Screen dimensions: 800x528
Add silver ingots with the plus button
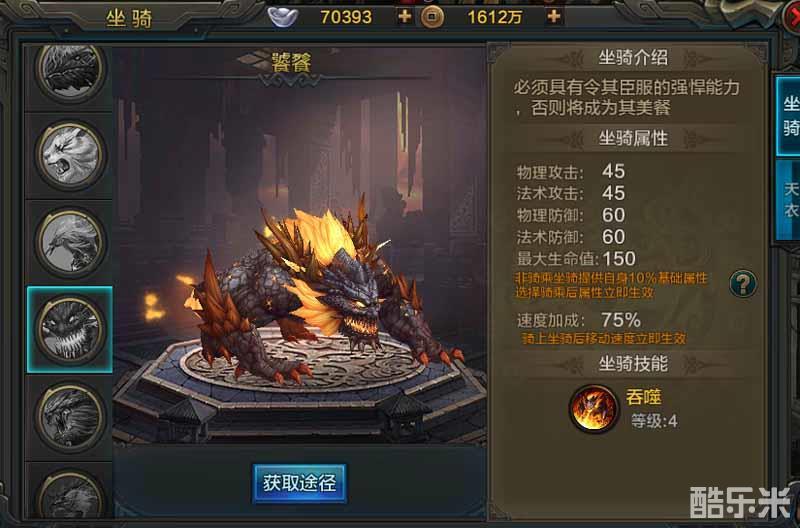click(x=405, y=16)
